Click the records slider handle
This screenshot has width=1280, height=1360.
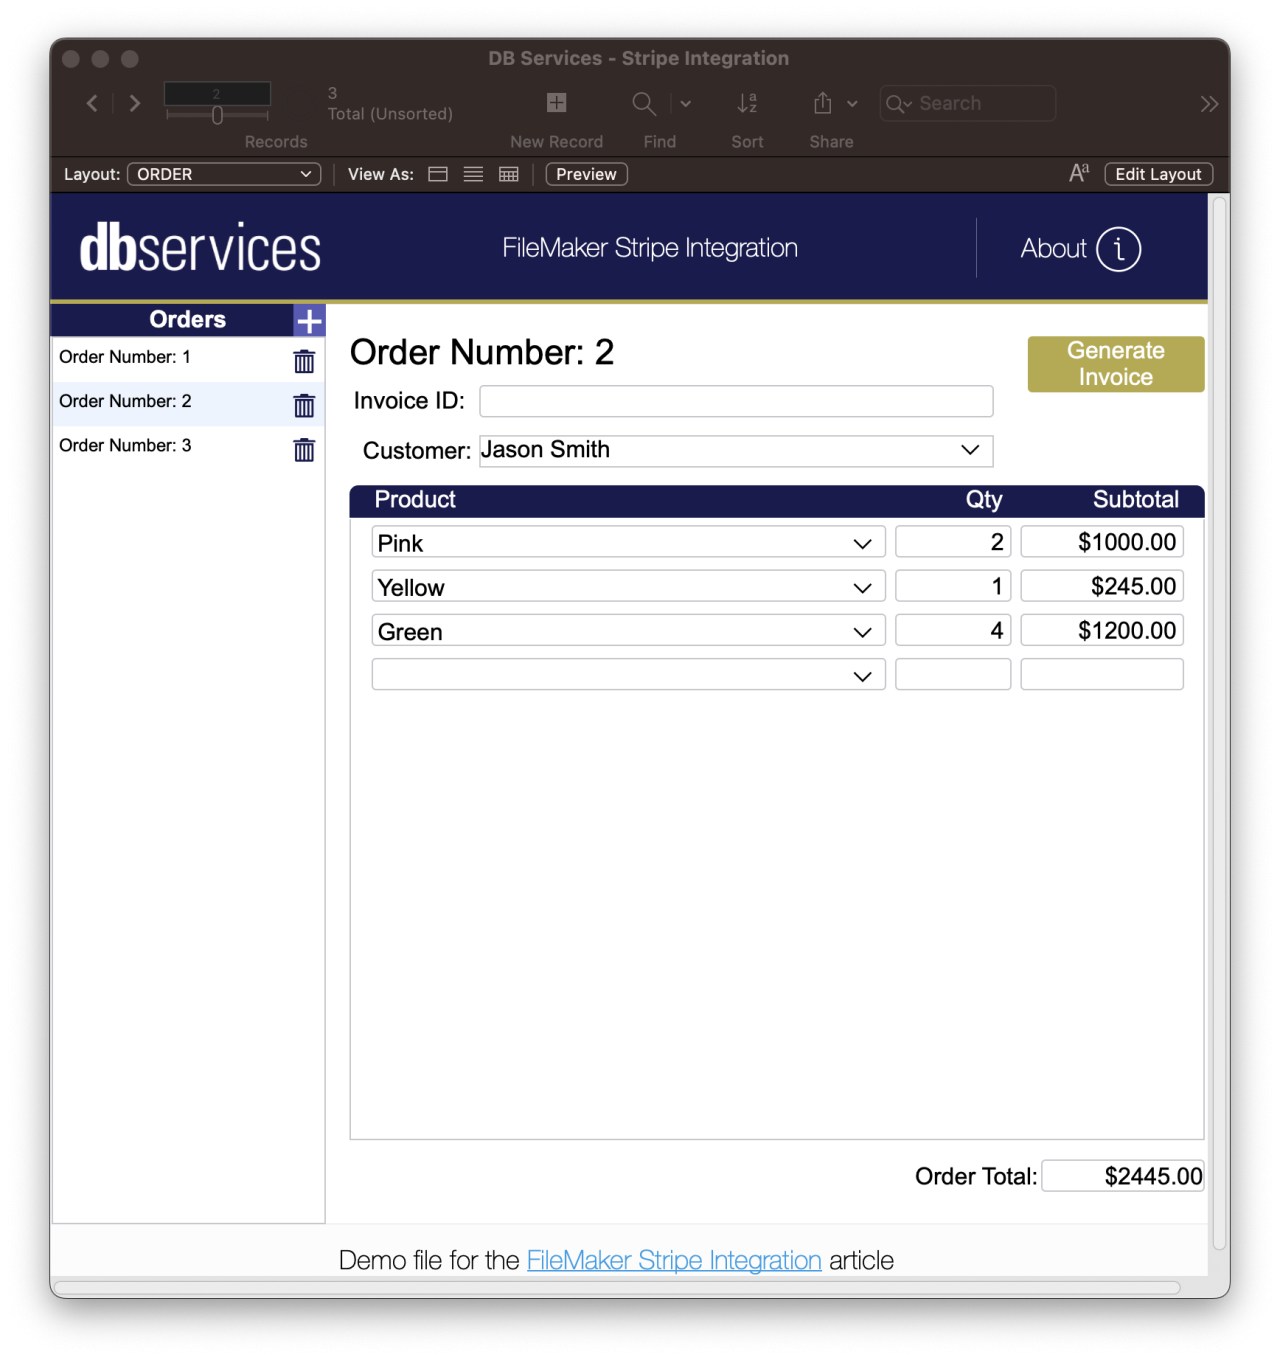pos(217,115)
